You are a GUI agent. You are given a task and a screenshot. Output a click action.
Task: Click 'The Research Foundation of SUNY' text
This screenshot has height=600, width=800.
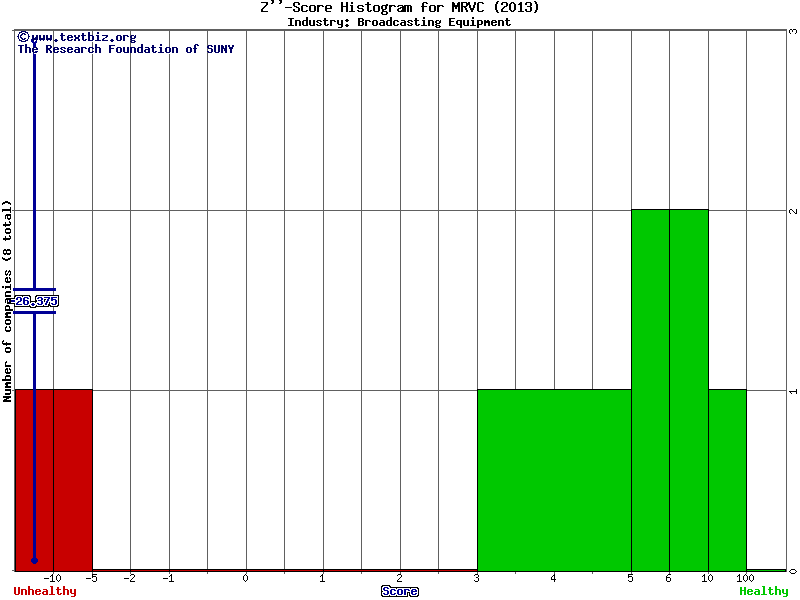(x=126, y=49)
